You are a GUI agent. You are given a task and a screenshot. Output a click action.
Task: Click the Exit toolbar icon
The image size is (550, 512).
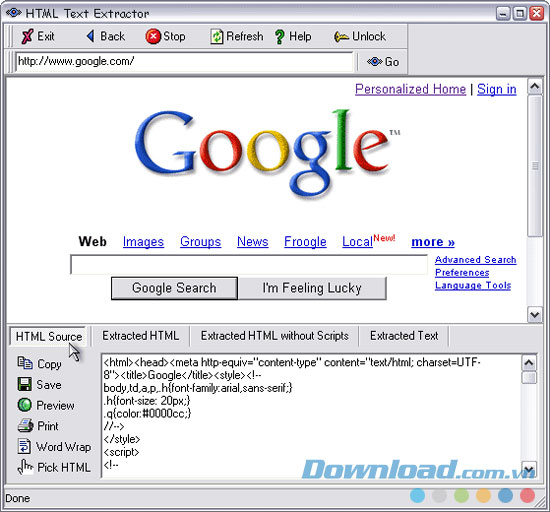click(27, 36)
